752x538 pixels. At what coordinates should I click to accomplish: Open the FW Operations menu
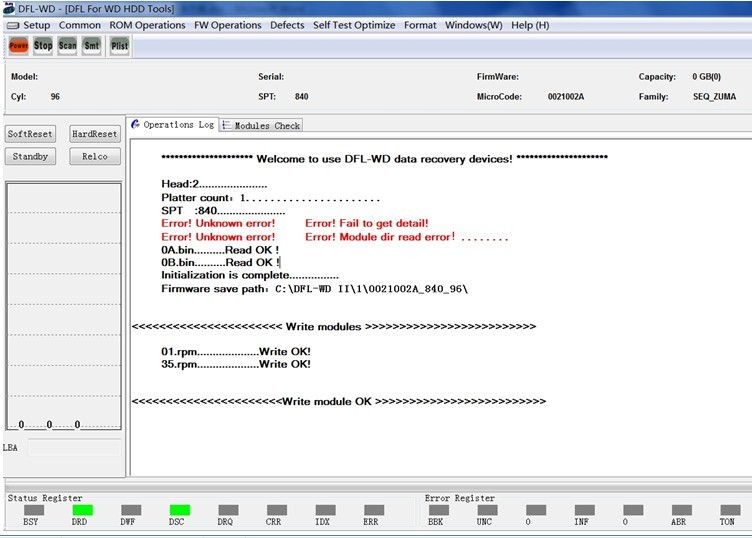pyautogui.click(x=228, y=25)
